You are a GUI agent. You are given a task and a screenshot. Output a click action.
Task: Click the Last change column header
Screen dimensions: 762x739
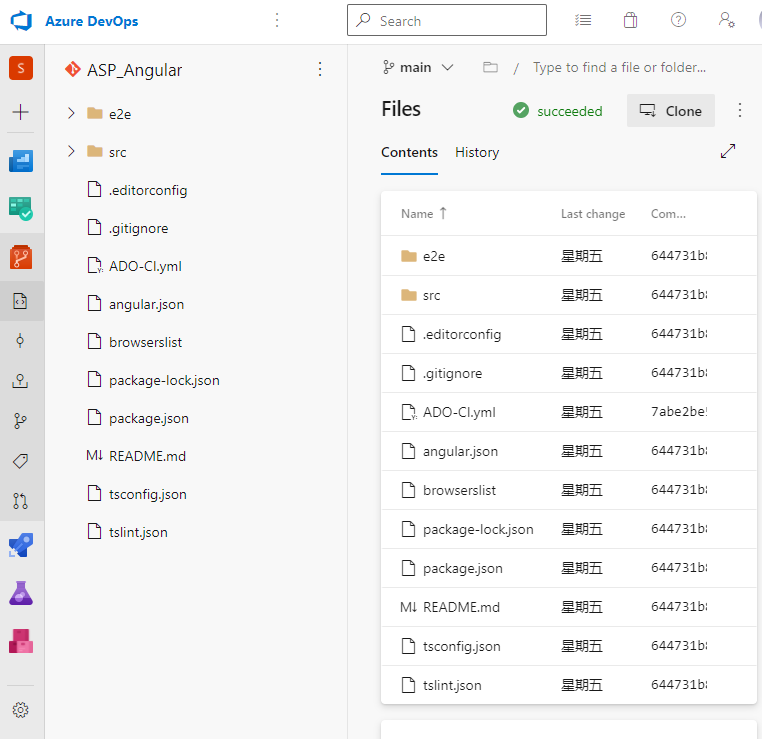point(593,214)
